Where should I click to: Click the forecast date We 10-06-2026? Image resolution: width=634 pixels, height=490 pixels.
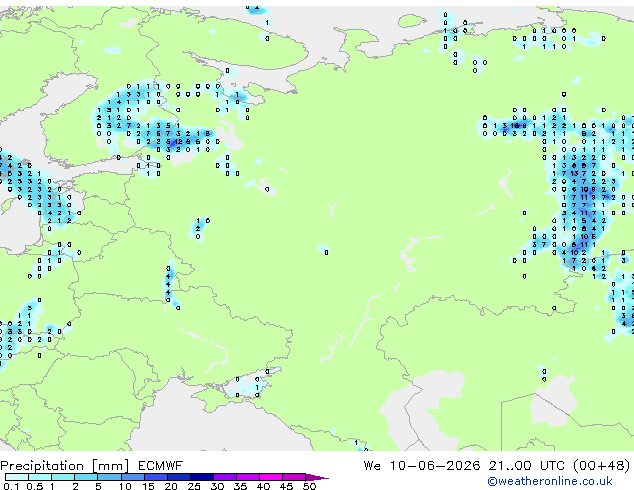coord(422,466)
